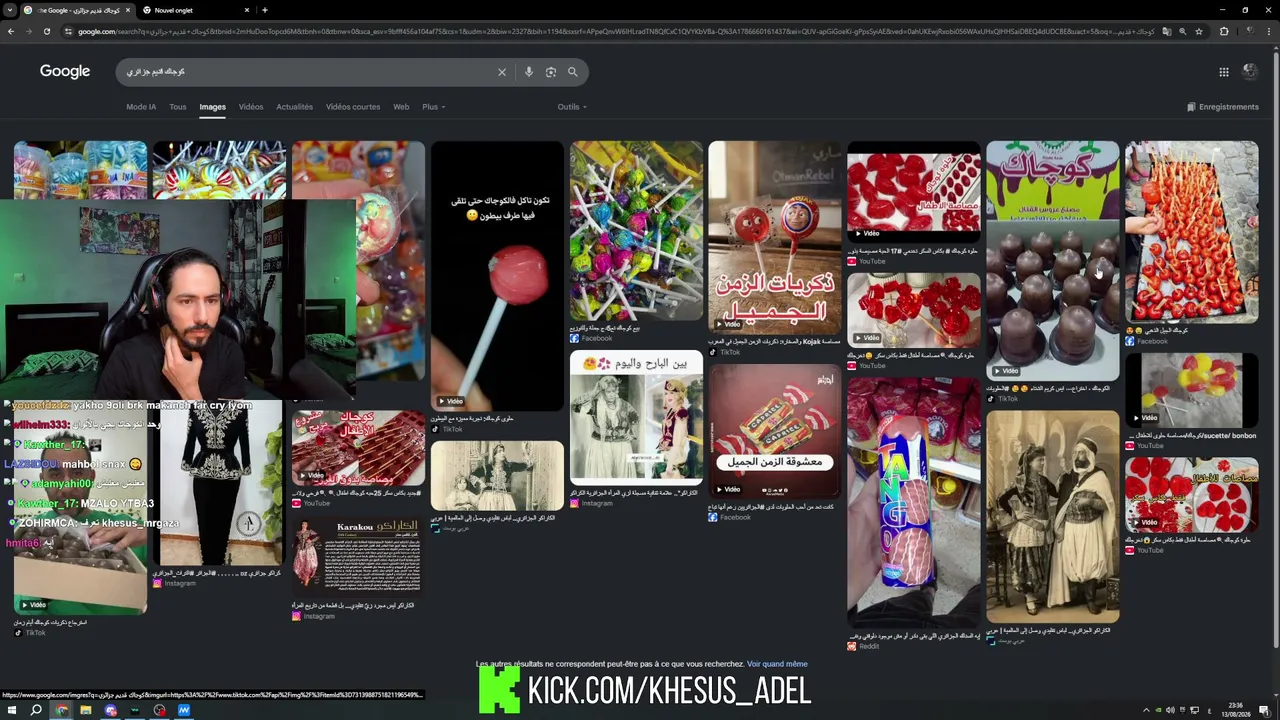Select the Tous results tab
This screenshot has height=720, width=1280.
(178, 107)
